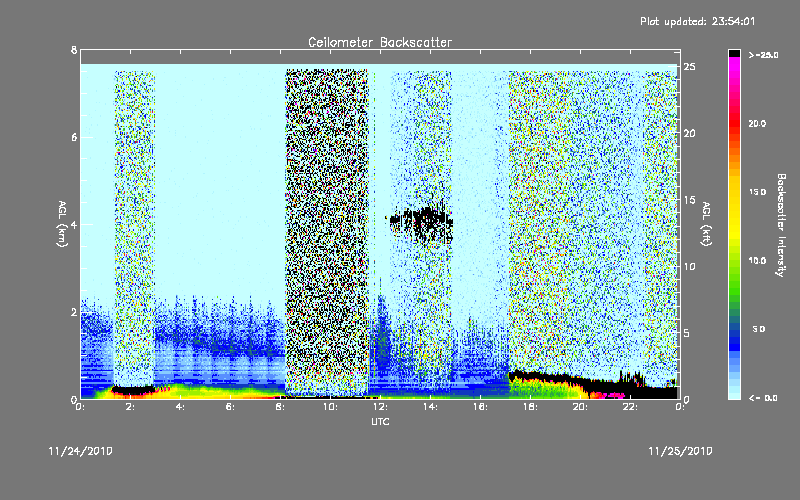Screen dimensions: 800x500
Task: Click the dense black noise band around 10 UTC
Action: coord(327,232)
